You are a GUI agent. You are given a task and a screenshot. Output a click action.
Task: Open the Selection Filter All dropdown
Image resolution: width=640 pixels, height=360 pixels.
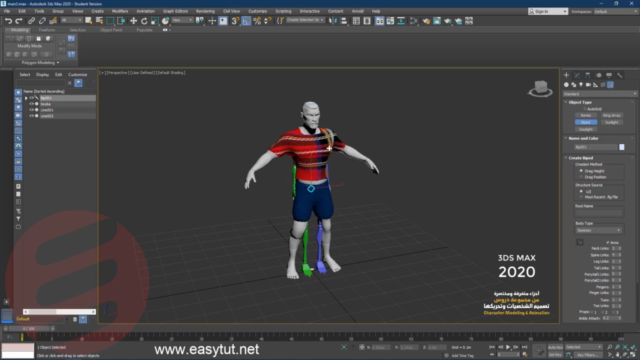[x=71, y=20]
